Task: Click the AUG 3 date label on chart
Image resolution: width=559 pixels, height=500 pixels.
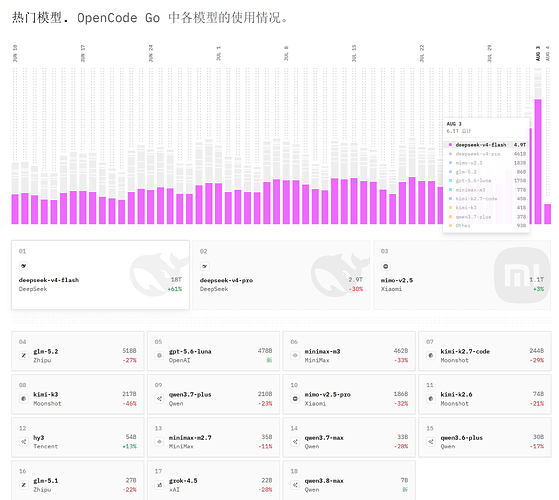Action: (x=538, y=53)
